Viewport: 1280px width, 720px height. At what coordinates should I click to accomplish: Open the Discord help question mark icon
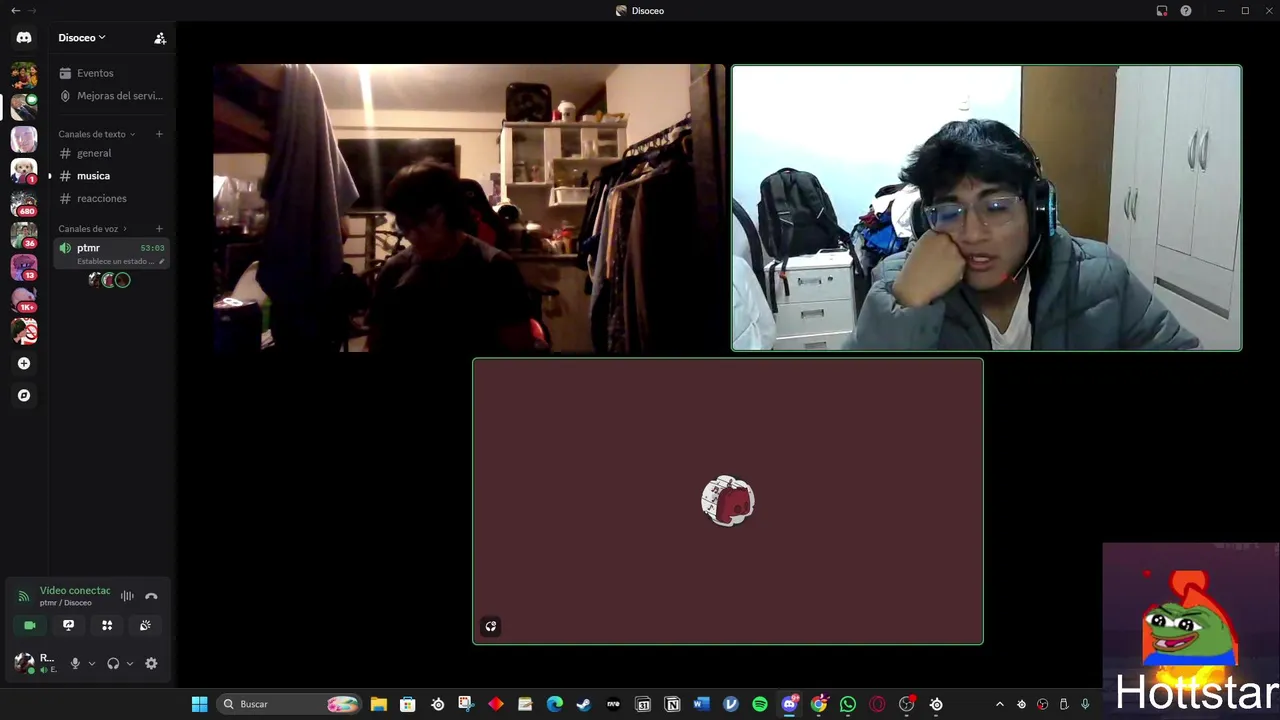1186,11
